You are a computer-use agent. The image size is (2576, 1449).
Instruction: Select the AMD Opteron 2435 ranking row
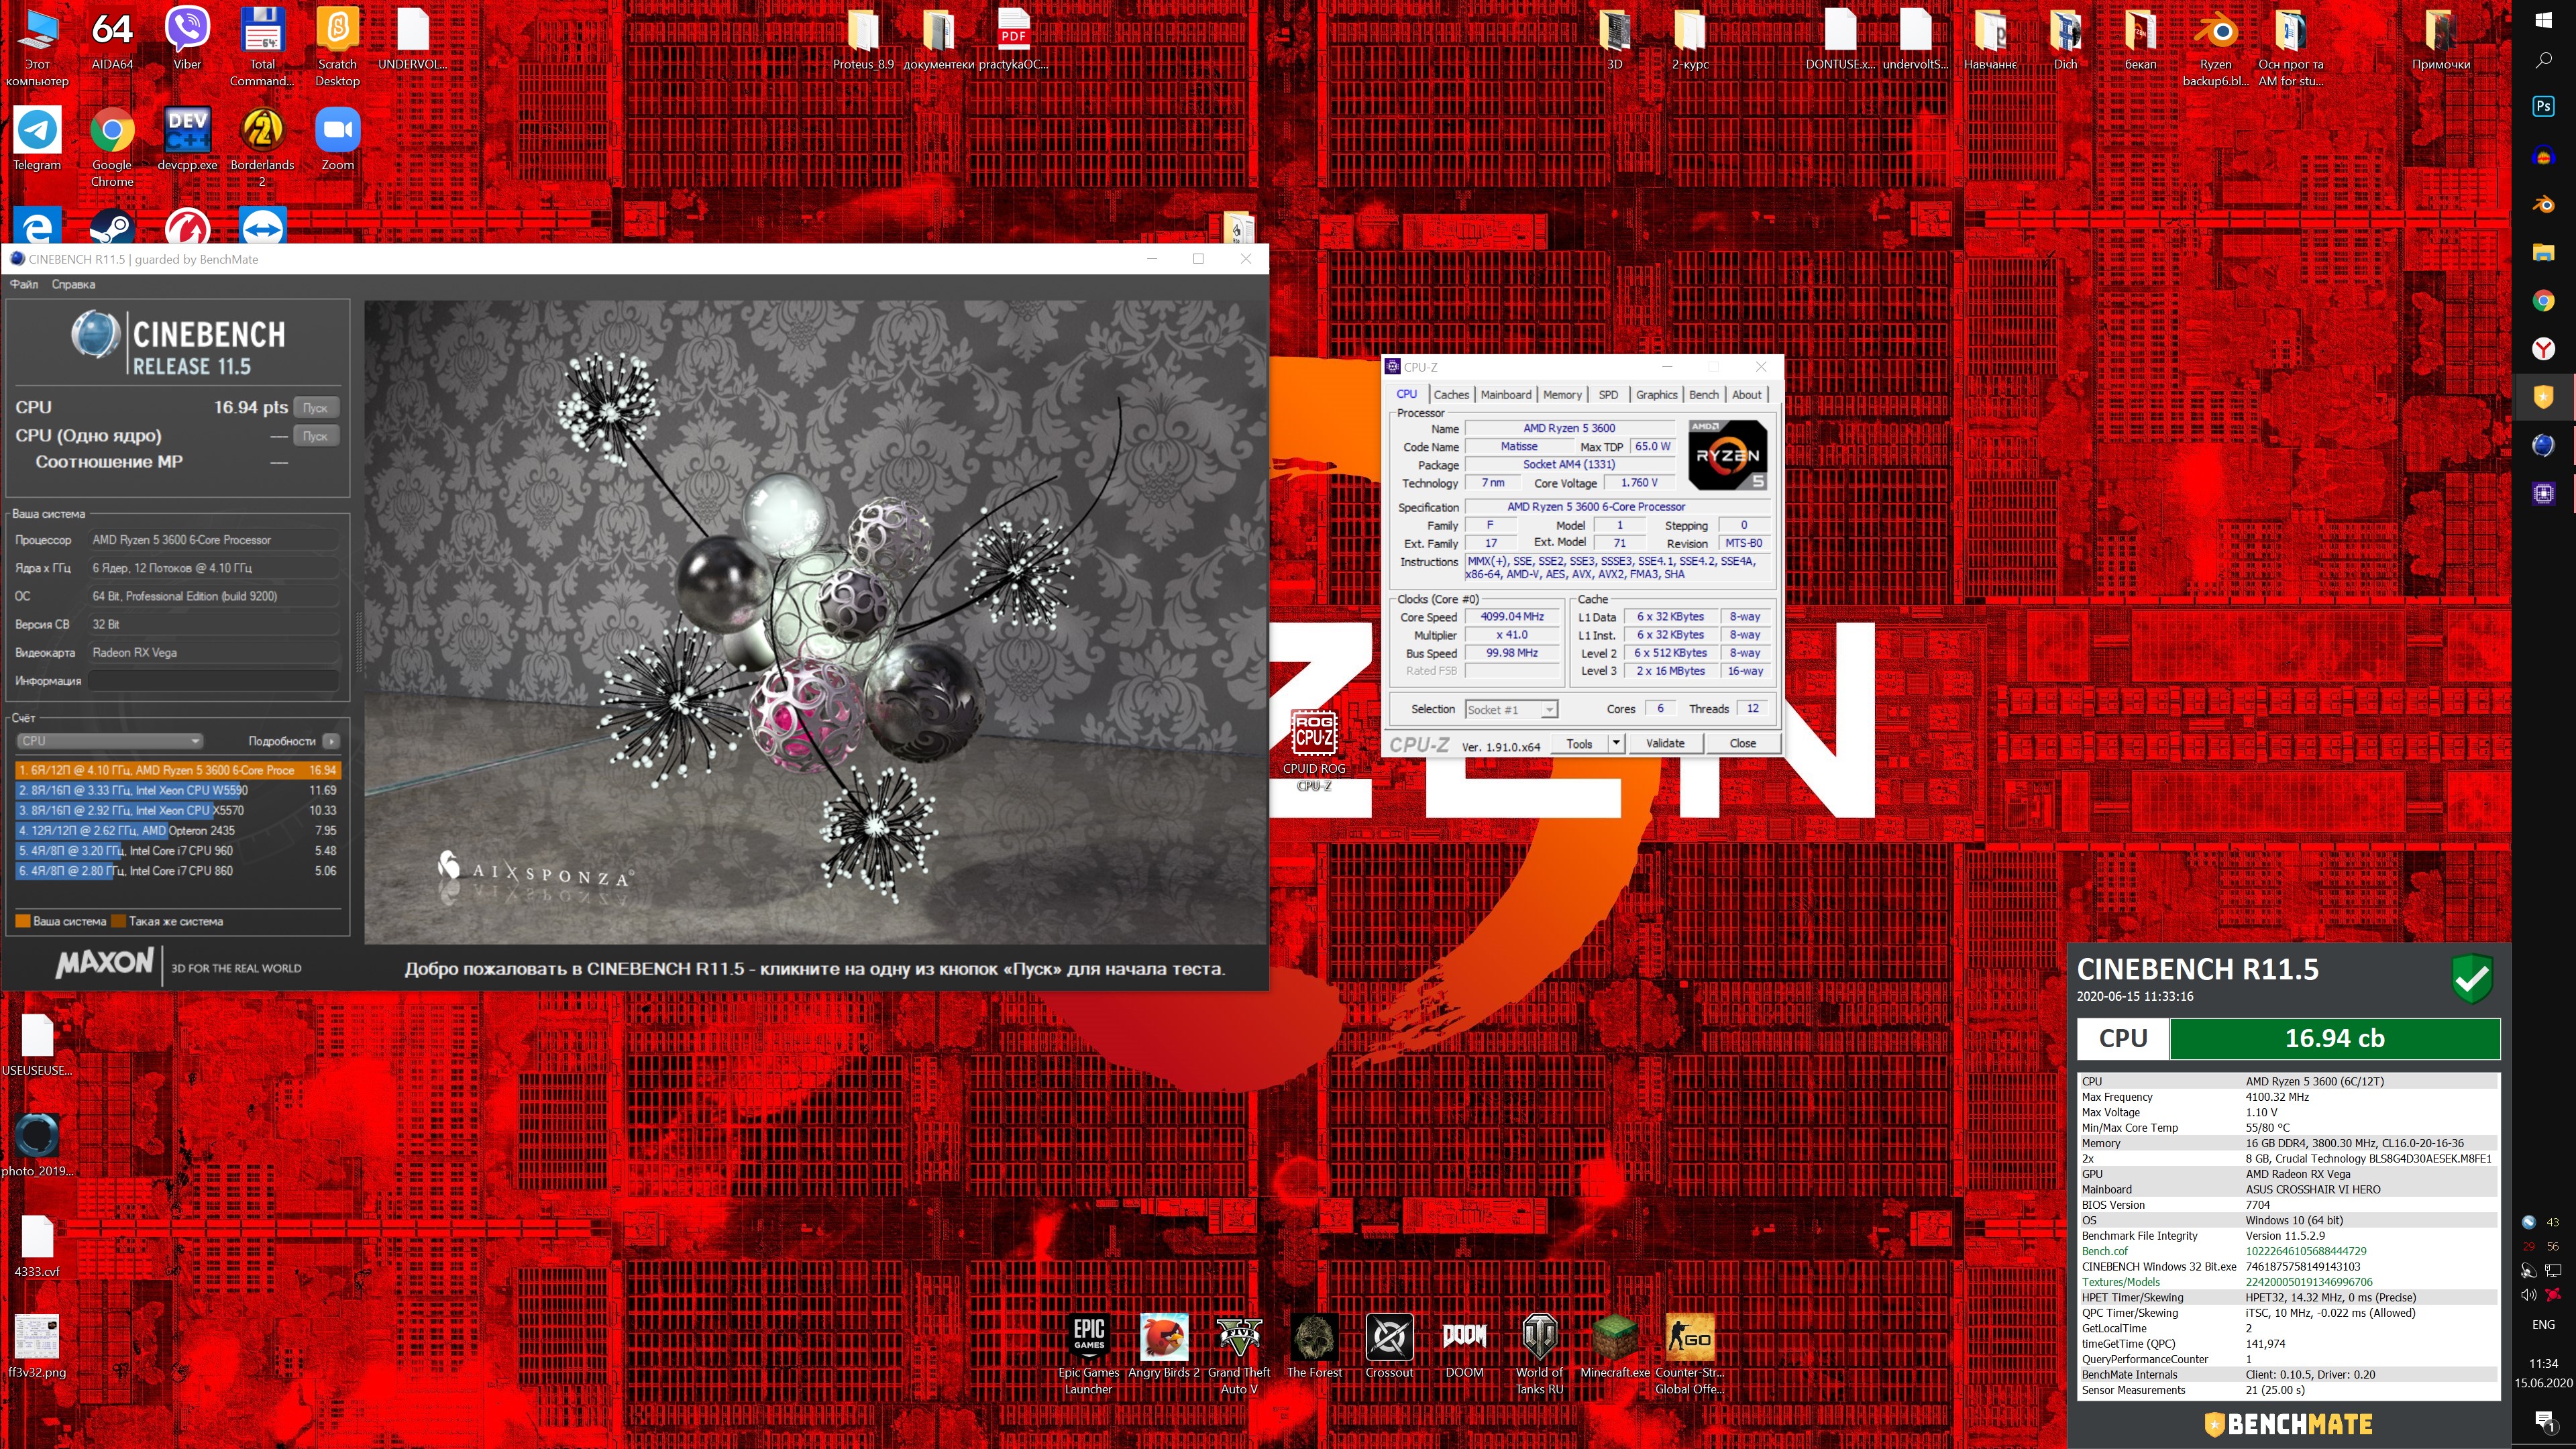[x=178, y=830]
